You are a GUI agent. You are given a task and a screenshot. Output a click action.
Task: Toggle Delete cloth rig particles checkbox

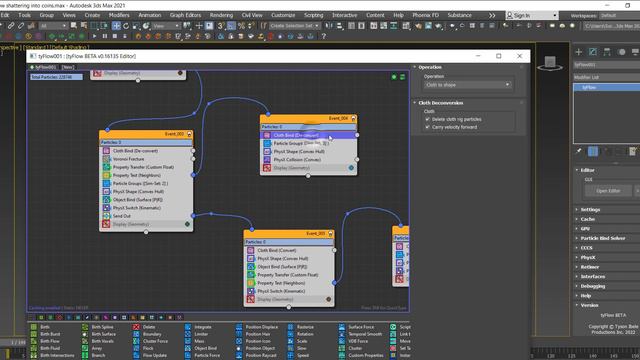pyautogui.click(x=427, y=119)
